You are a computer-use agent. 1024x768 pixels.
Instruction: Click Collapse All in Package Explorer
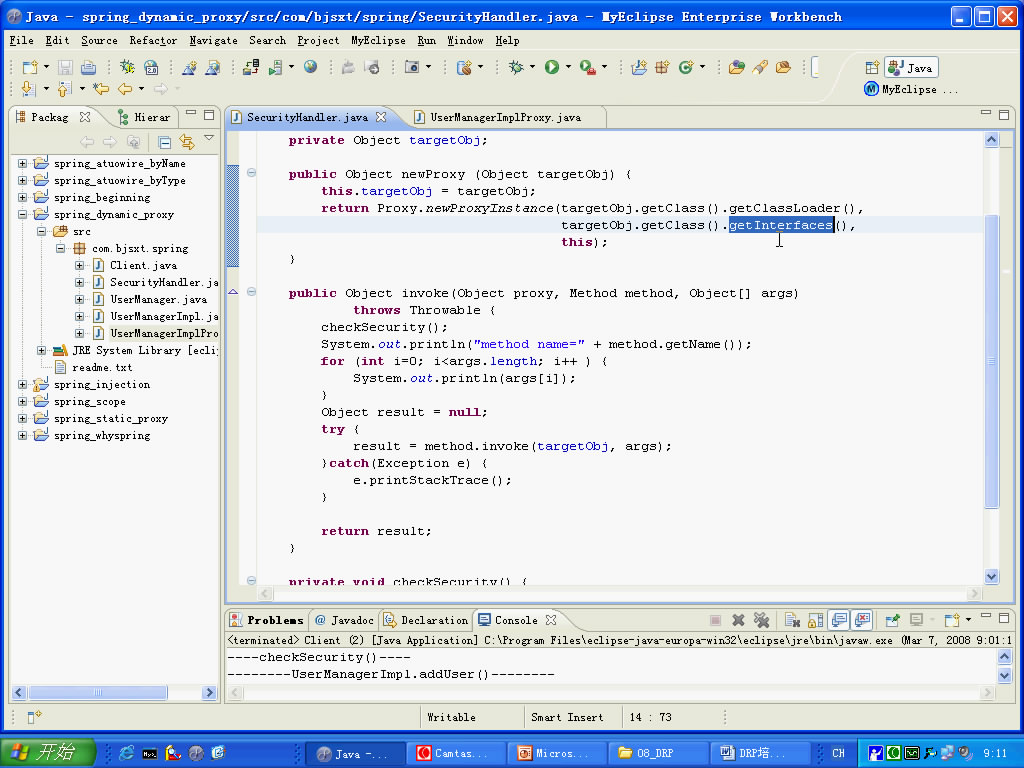165,142
